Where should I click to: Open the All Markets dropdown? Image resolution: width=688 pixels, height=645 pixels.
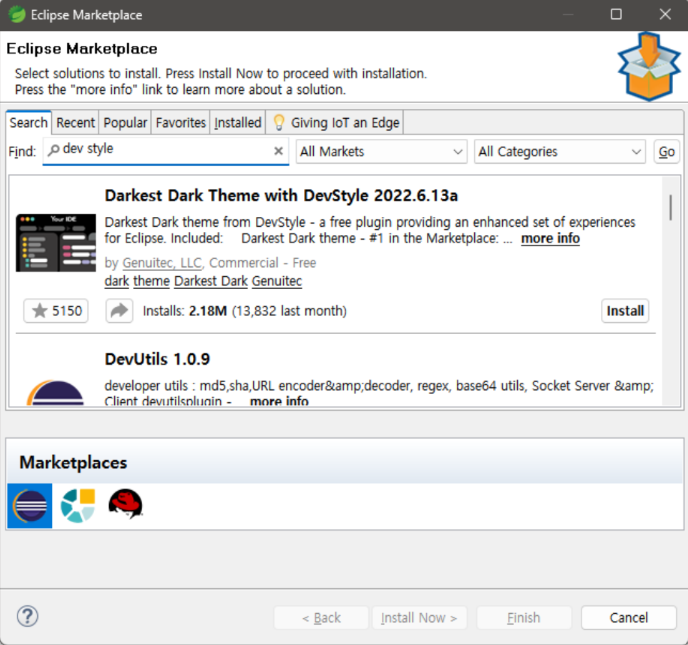click(381, 151)
